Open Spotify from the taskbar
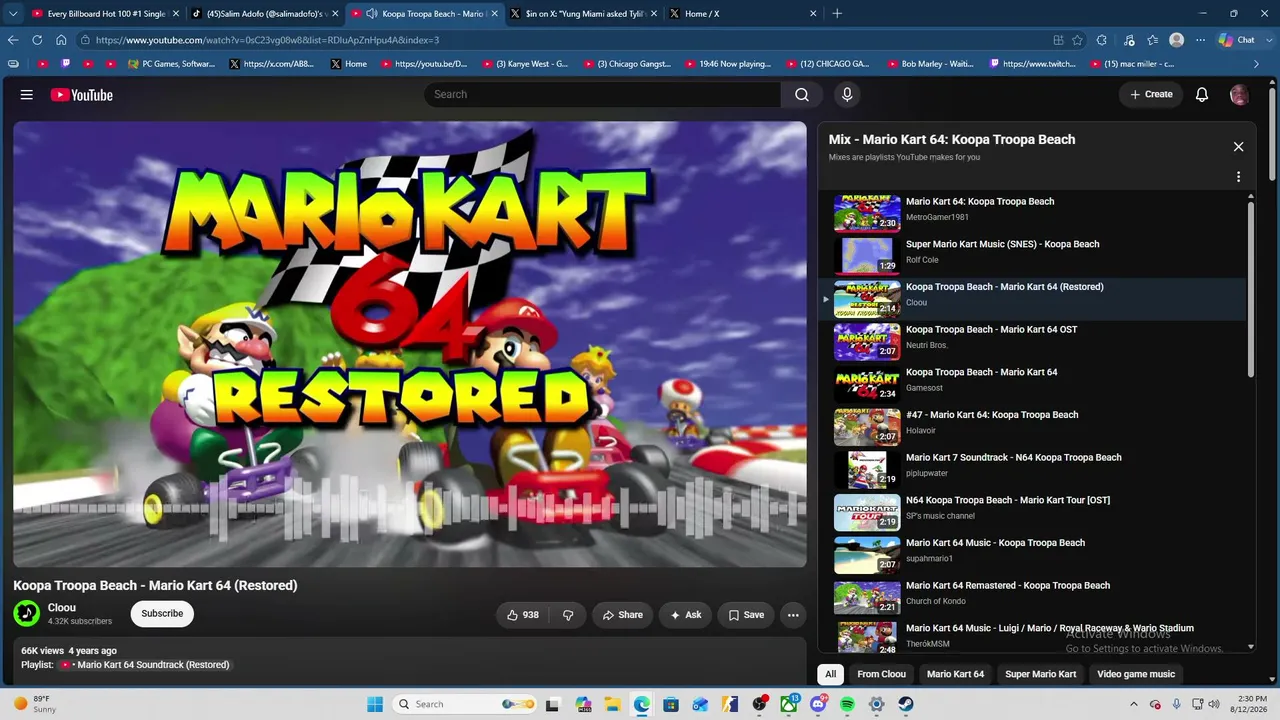The height and width of the screenshot is (720, 1280). (x=847, y=704)
